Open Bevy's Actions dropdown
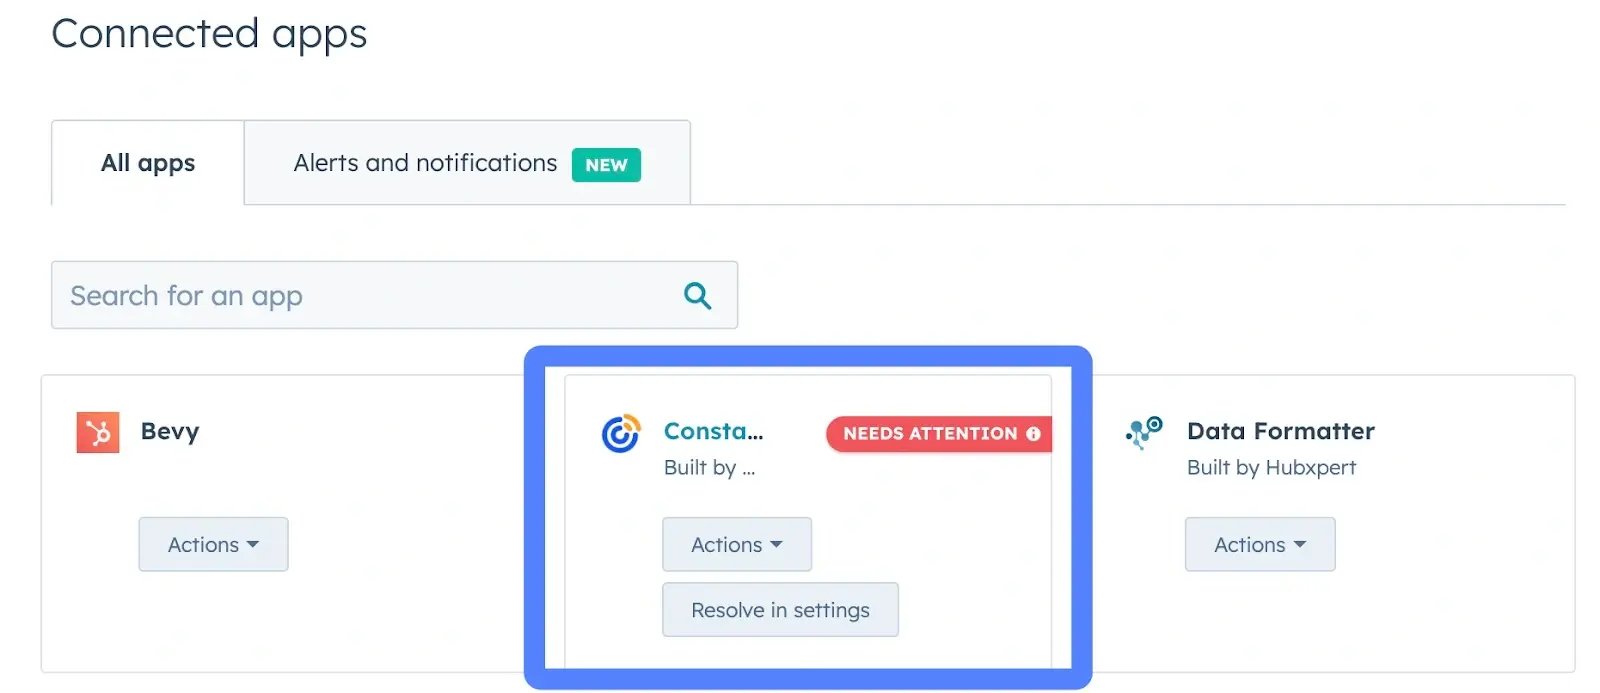Screen dimensions: 1600x693 (x=213, y=544)
